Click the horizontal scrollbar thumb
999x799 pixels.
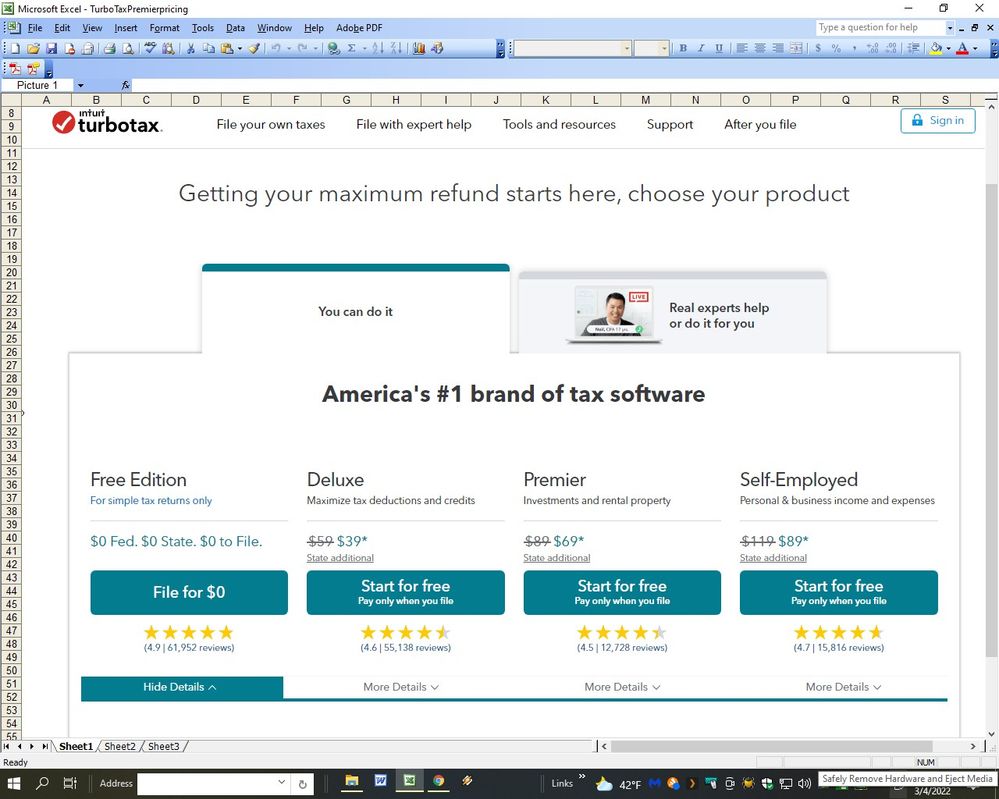(x=772, y=746)
